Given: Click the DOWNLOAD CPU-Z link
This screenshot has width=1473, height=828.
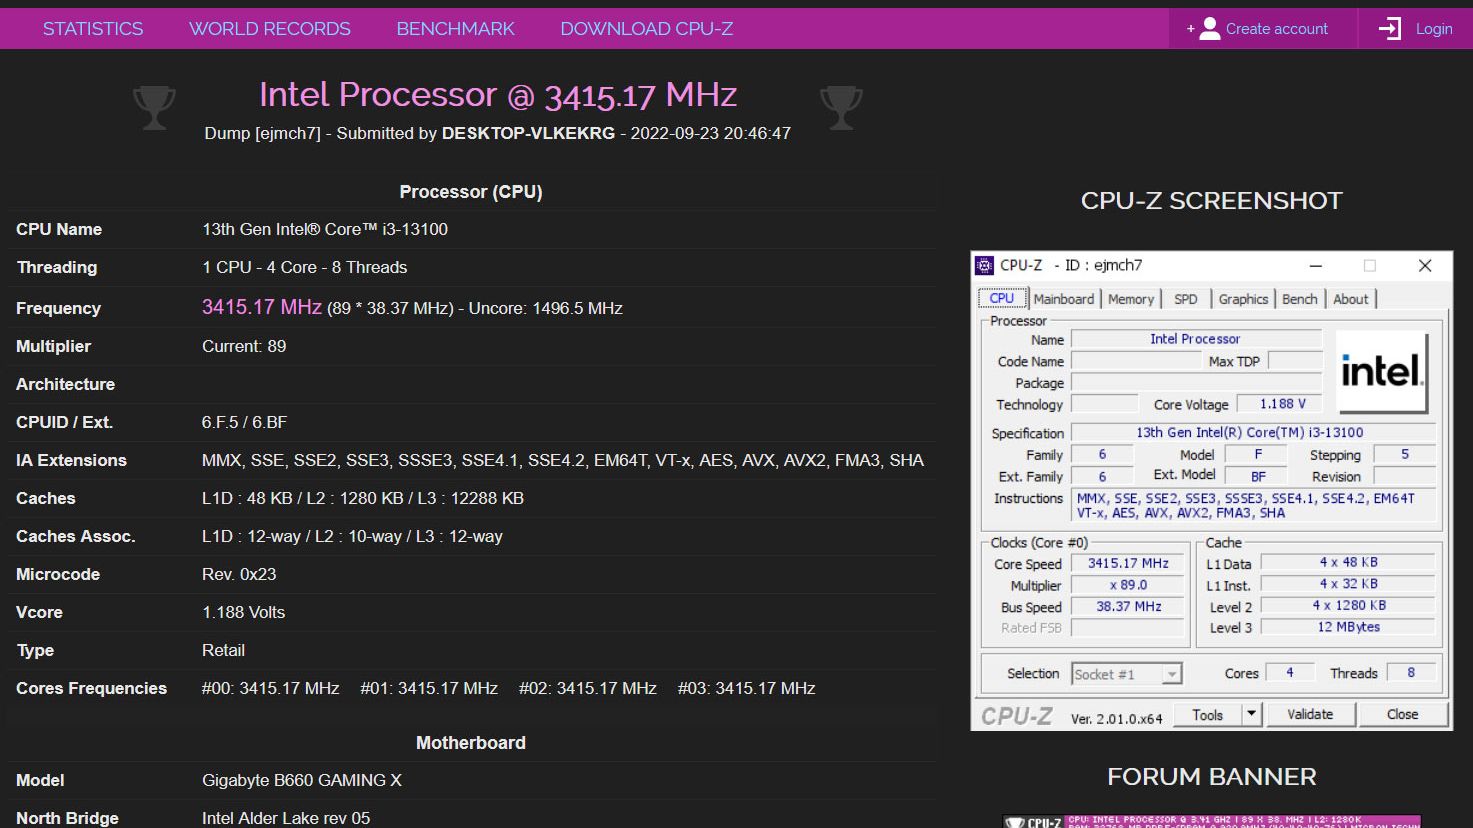Looking at the screenshot, I should tap(646, 28).
